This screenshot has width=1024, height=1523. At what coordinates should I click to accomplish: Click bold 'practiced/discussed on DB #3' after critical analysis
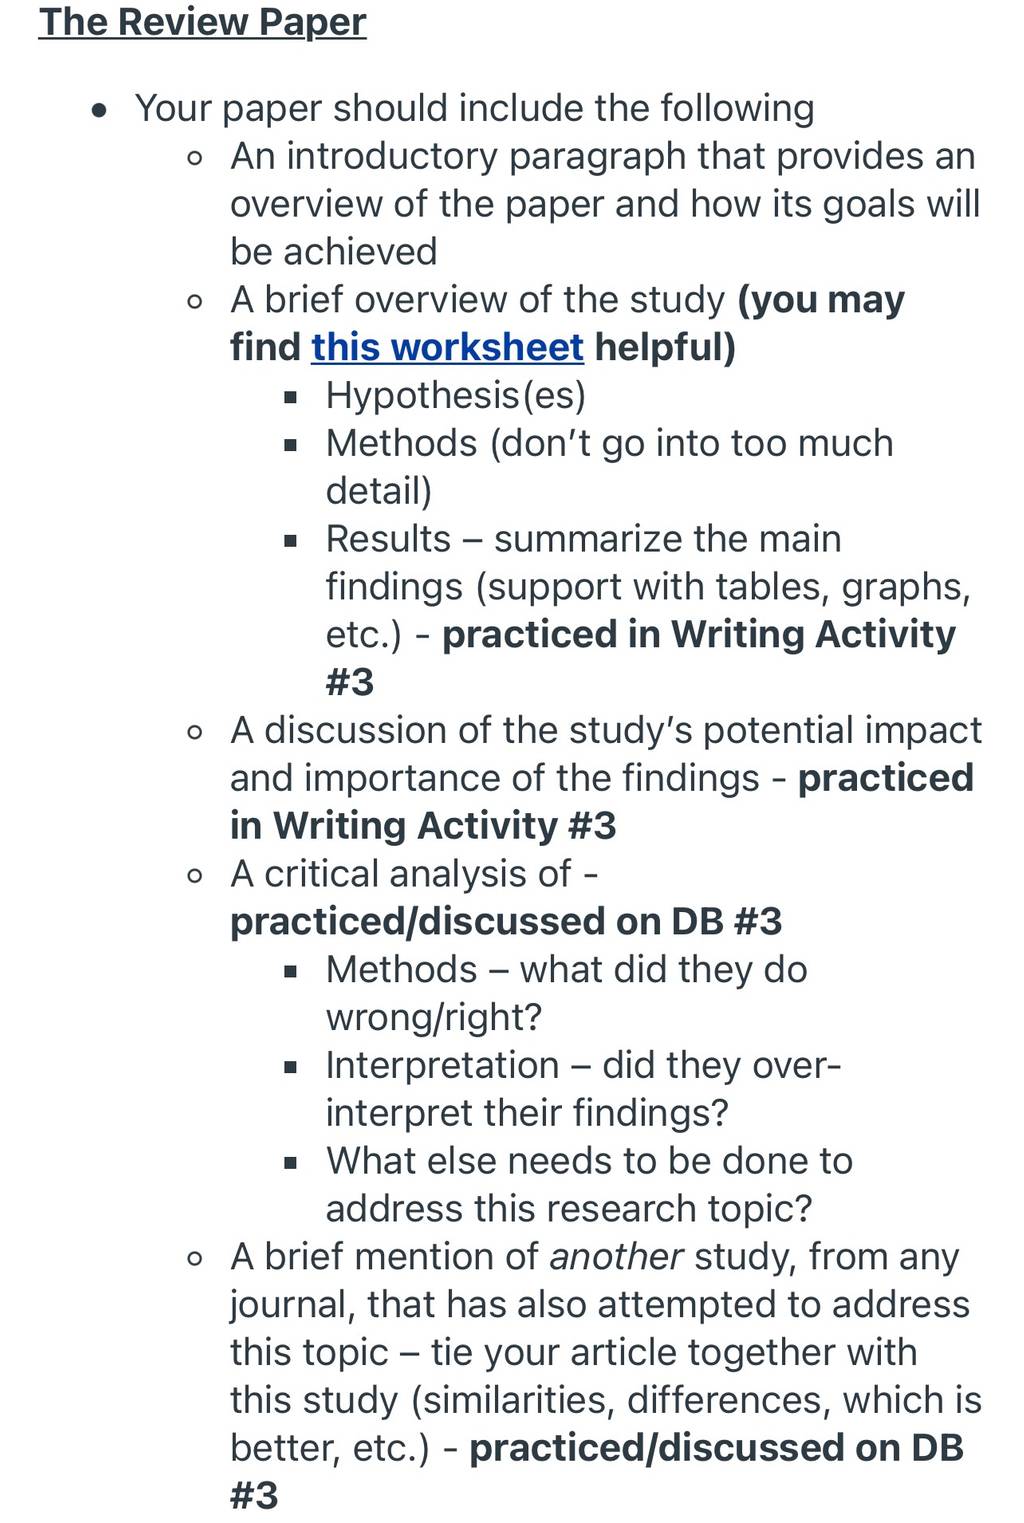click(506, 921)
